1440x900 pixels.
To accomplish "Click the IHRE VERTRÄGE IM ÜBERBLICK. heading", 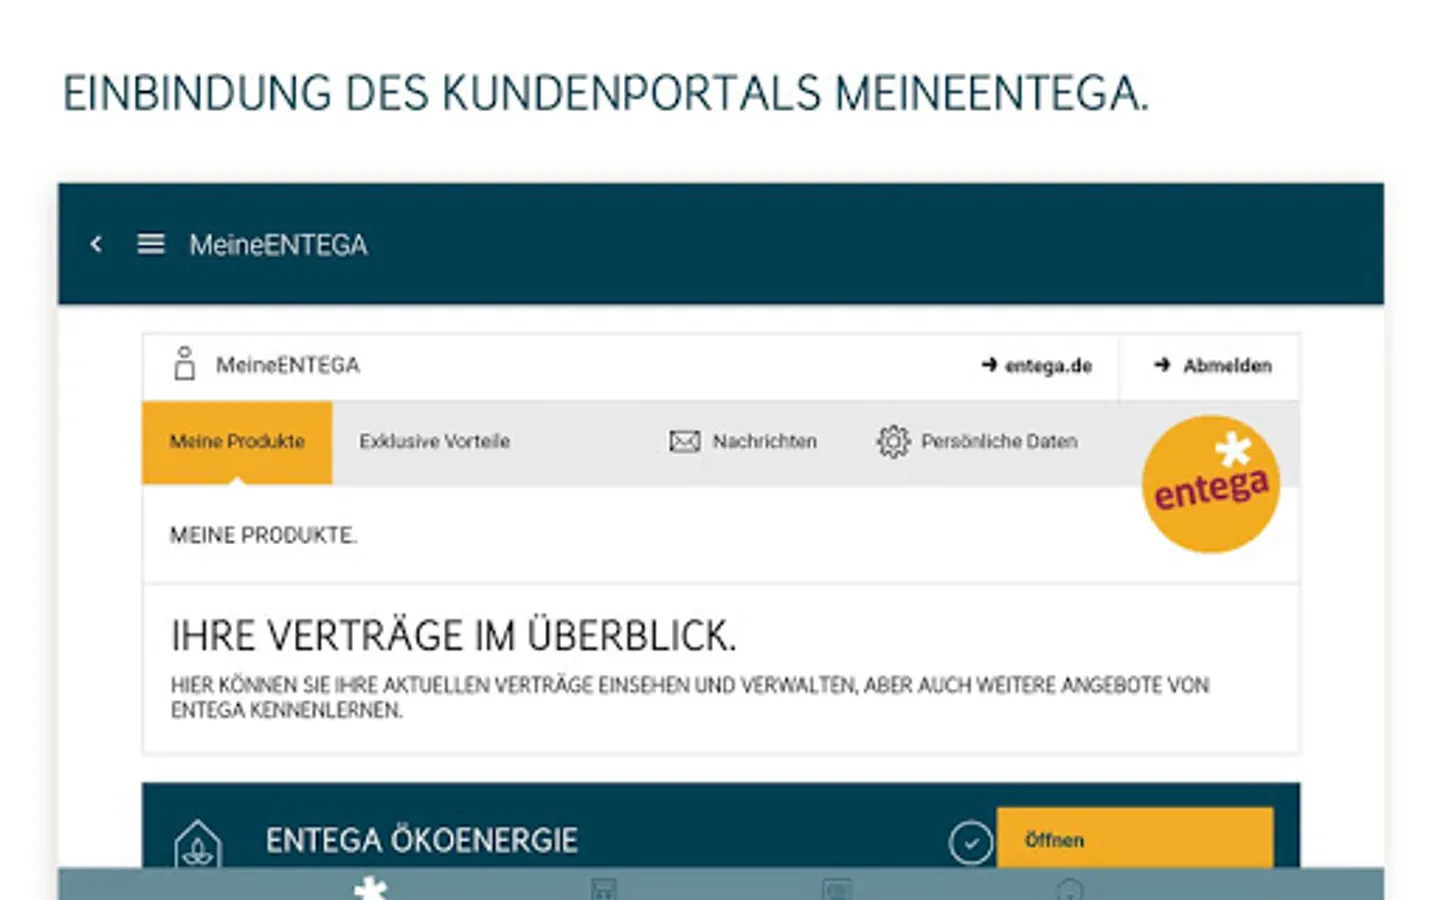I will click(453, 636).
